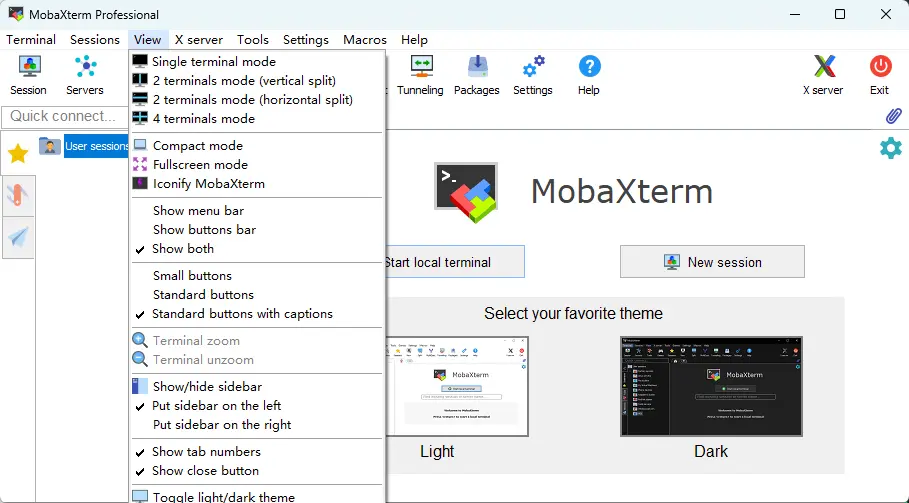Image resolution: width=909 pixels, height=503 pixels.
Task: Focus the Quick connect field
Action: [65, 116]
